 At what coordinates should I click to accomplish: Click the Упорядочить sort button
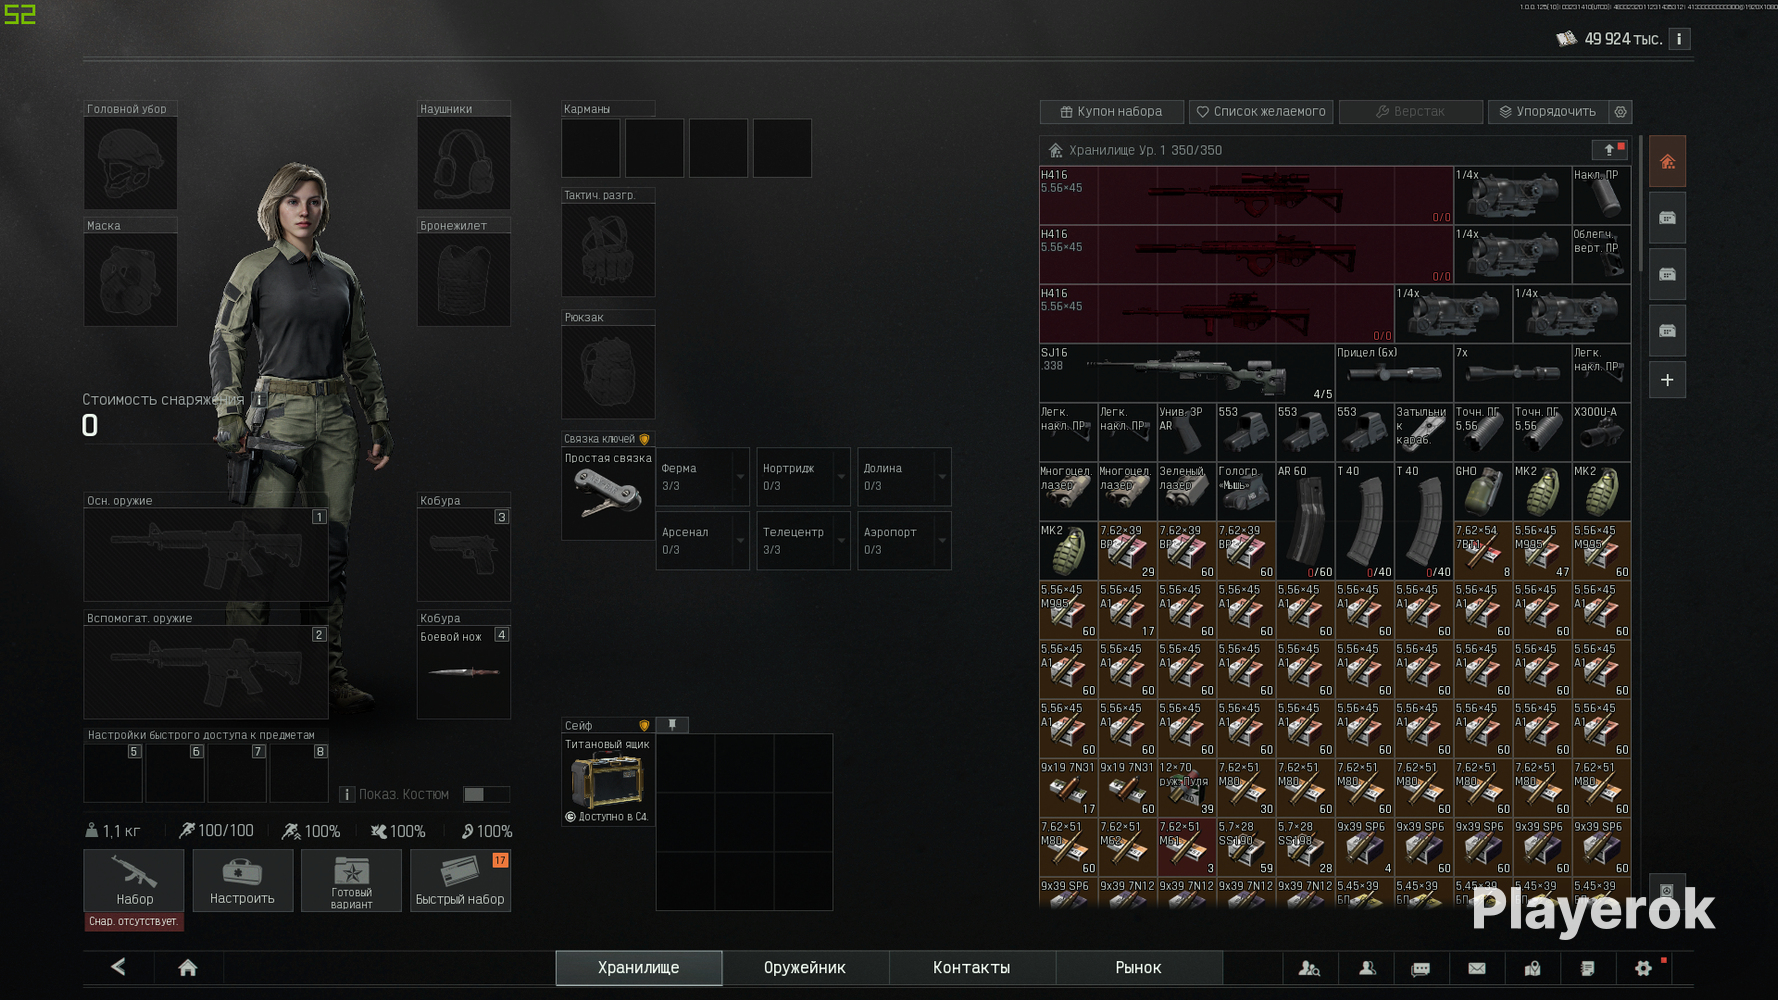tap(1549, 112)
